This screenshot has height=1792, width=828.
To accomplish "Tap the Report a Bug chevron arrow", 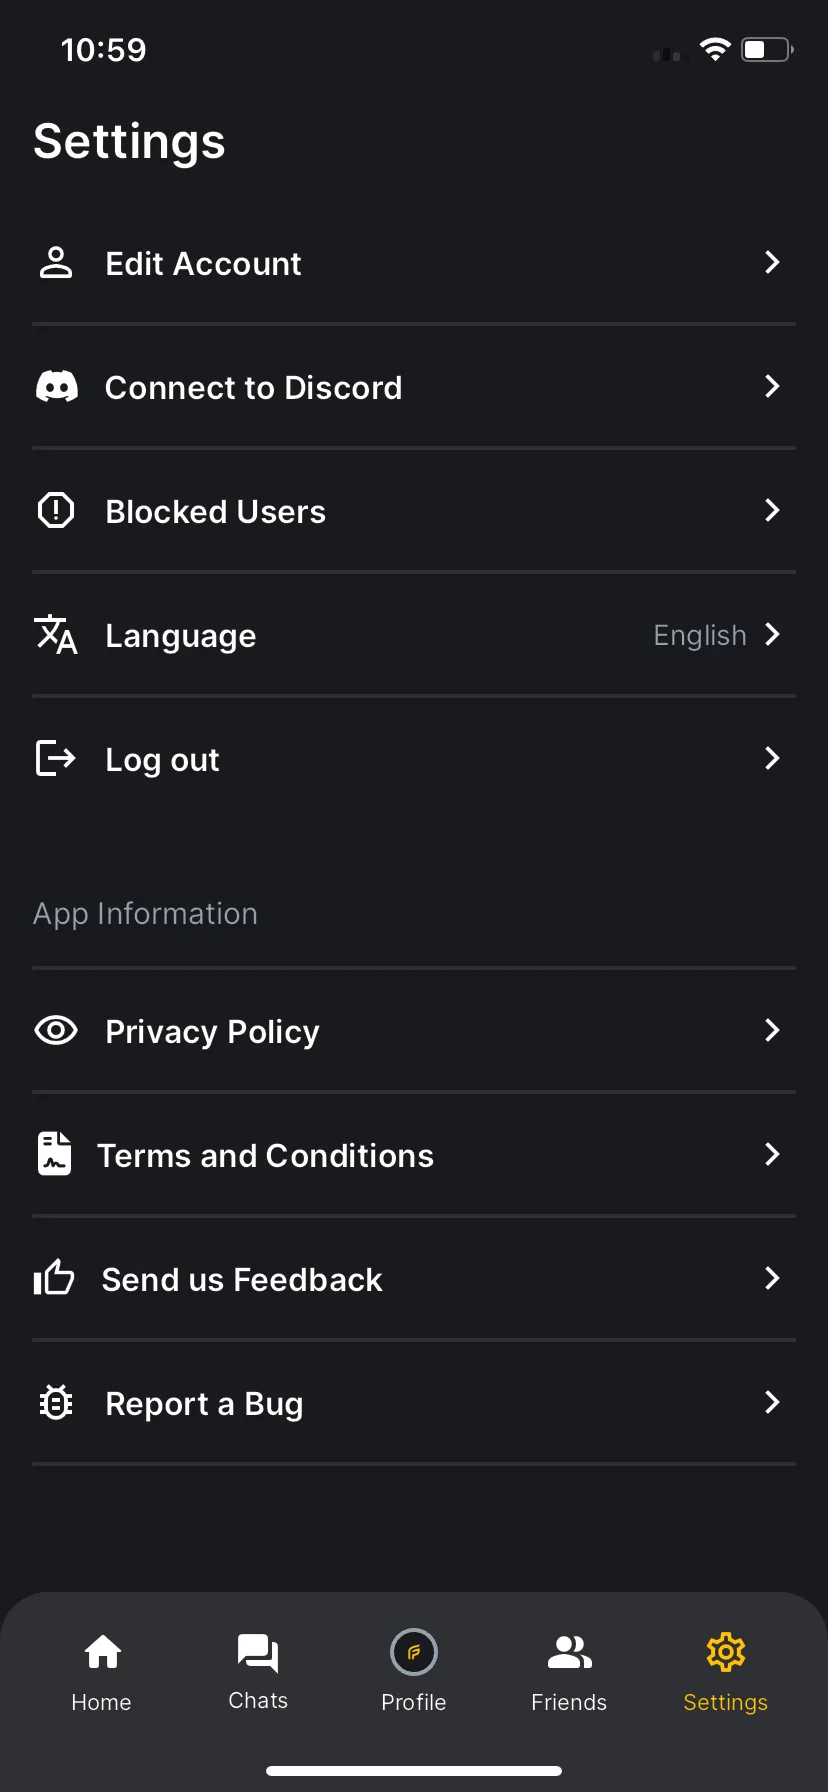I will (x=772, y=1402).
